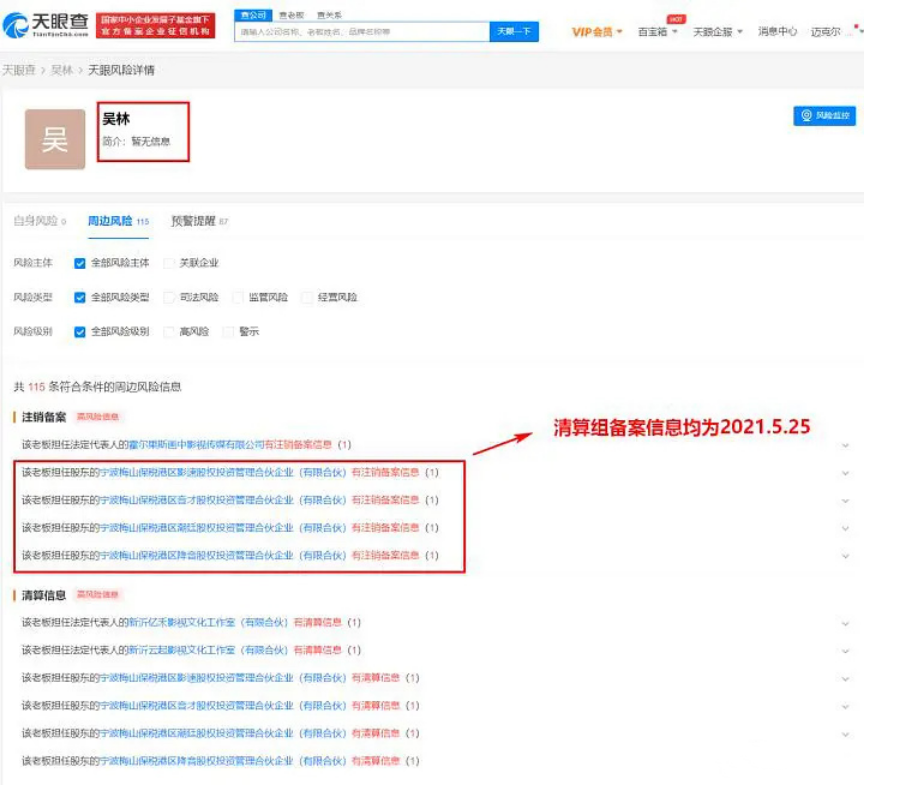Click the red notification dot beside 迈克尔
The height and width of the screenshot is (800, 900).
point(856,26)
